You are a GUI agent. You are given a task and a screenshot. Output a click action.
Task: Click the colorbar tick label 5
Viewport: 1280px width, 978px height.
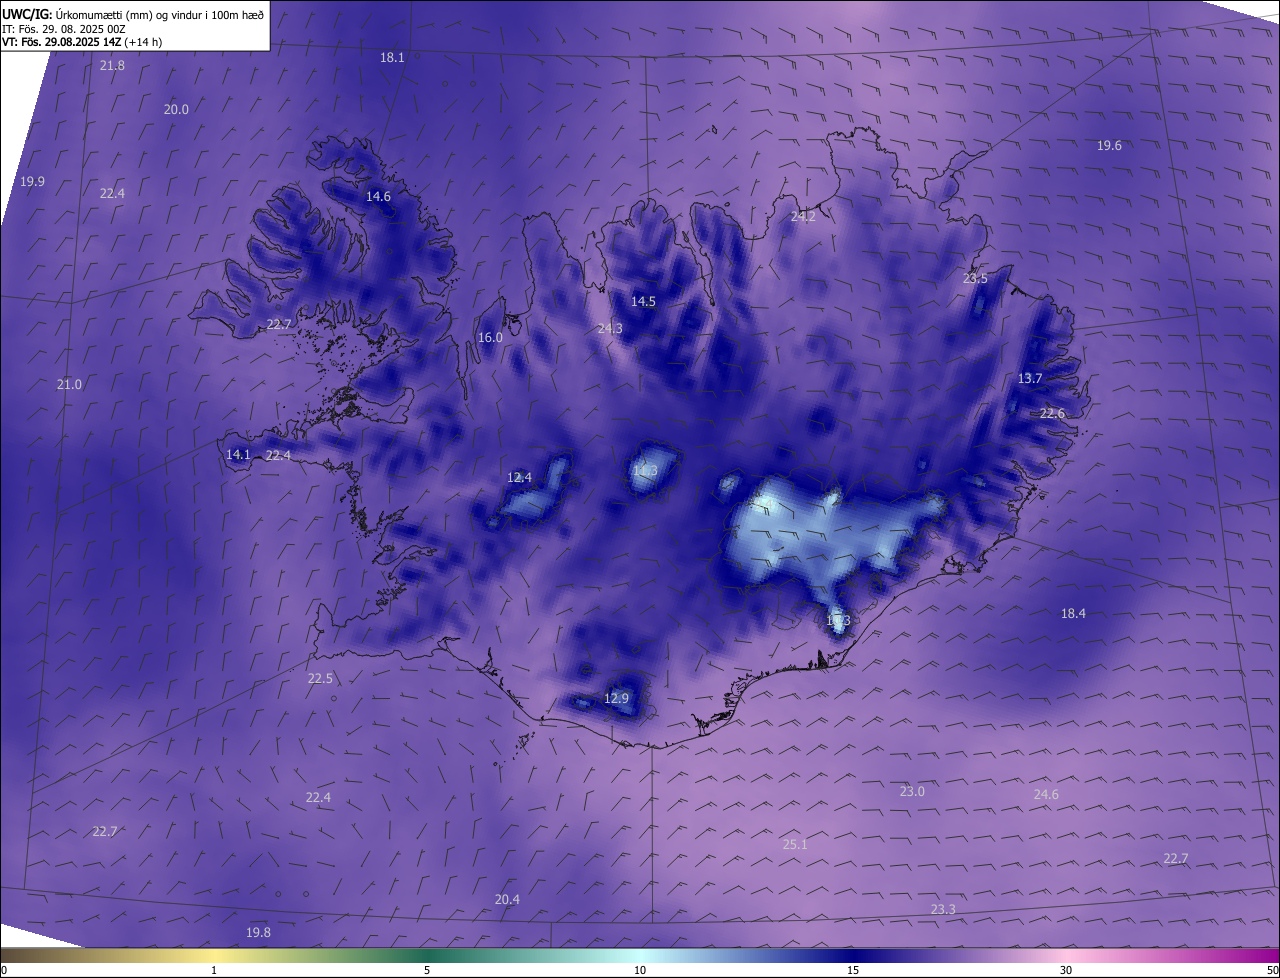click(427, 970)
